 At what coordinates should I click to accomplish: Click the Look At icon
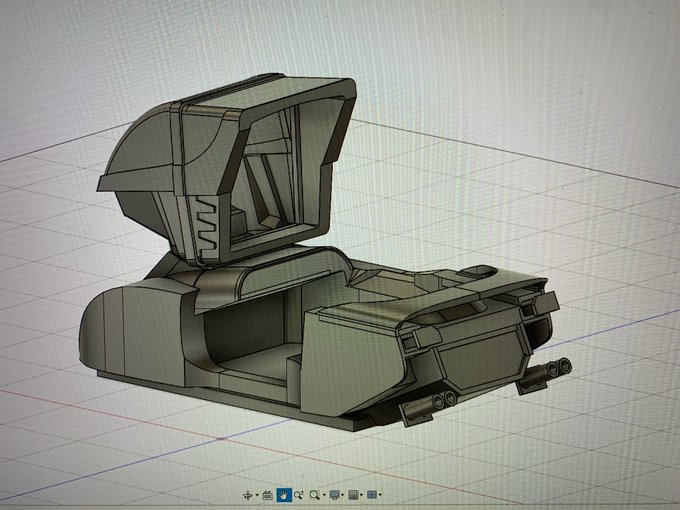pyautogui.click(x=268, y=495)
